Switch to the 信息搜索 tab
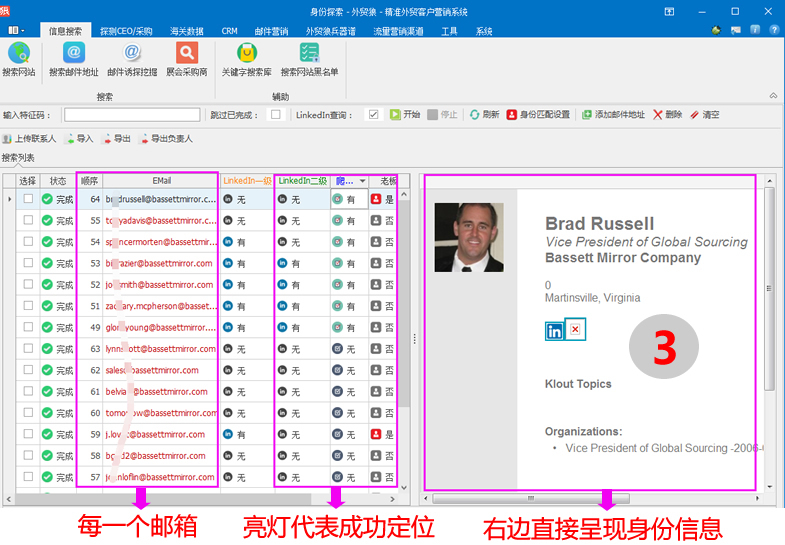The height and width of the screenshot is (545, 785). tap(65, 31)
